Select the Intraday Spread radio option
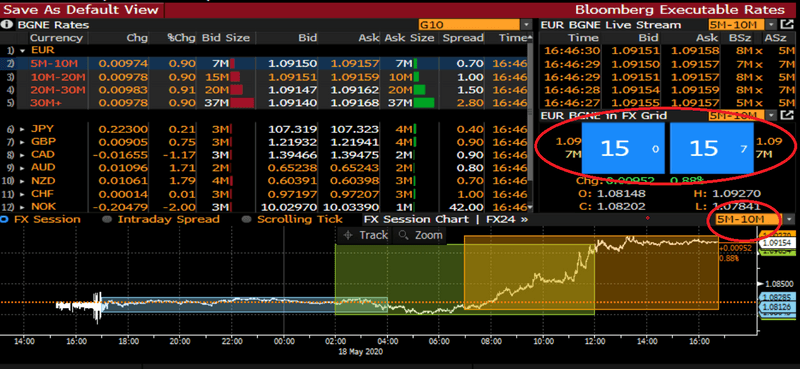Viewport: 800px width, 369px height. tap(161, 219)
